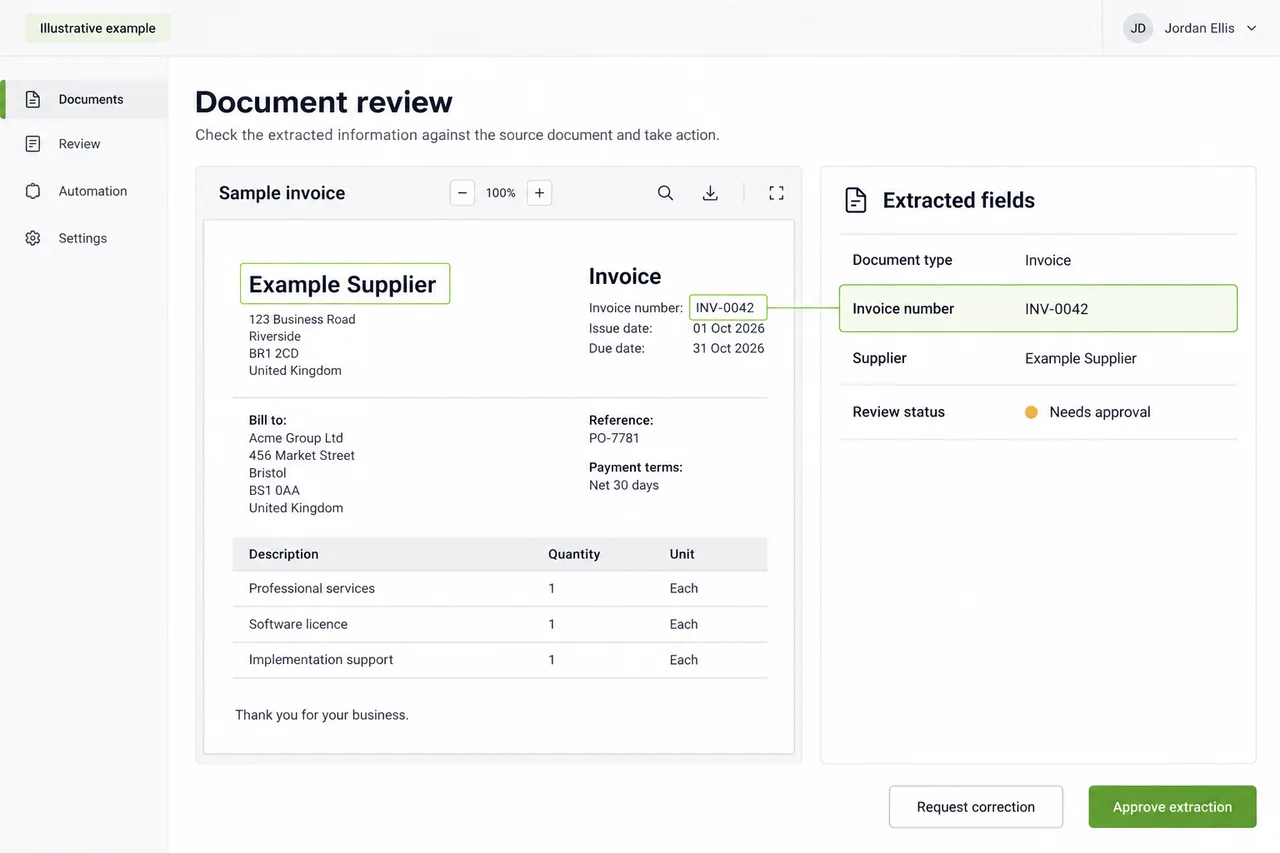This screenshot has height=853, width=1280.
Task: Click the Net 30 days payment terms
Action: 624,485
